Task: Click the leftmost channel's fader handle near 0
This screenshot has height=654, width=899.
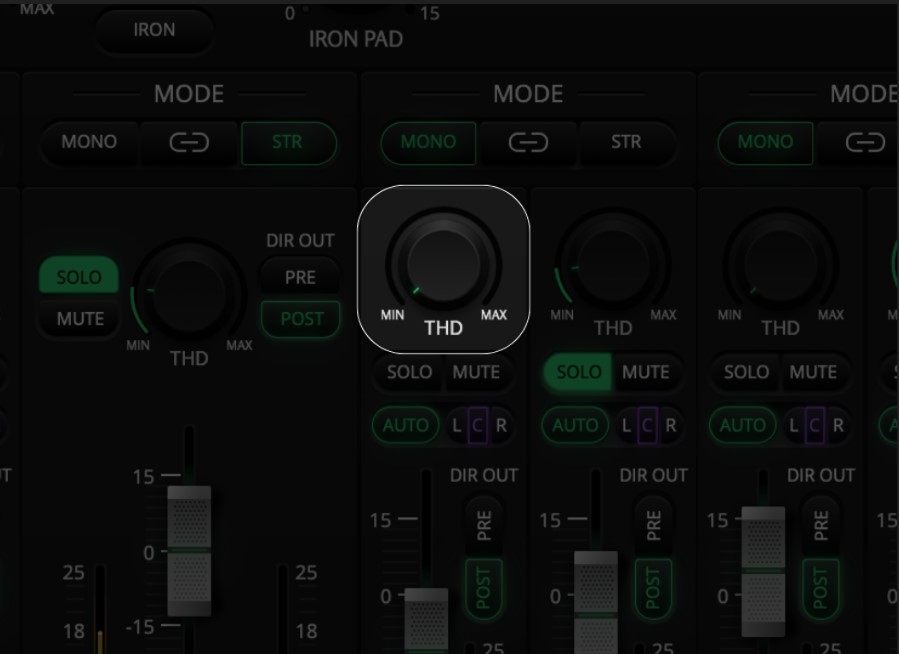Action: (x=189, y=552)
